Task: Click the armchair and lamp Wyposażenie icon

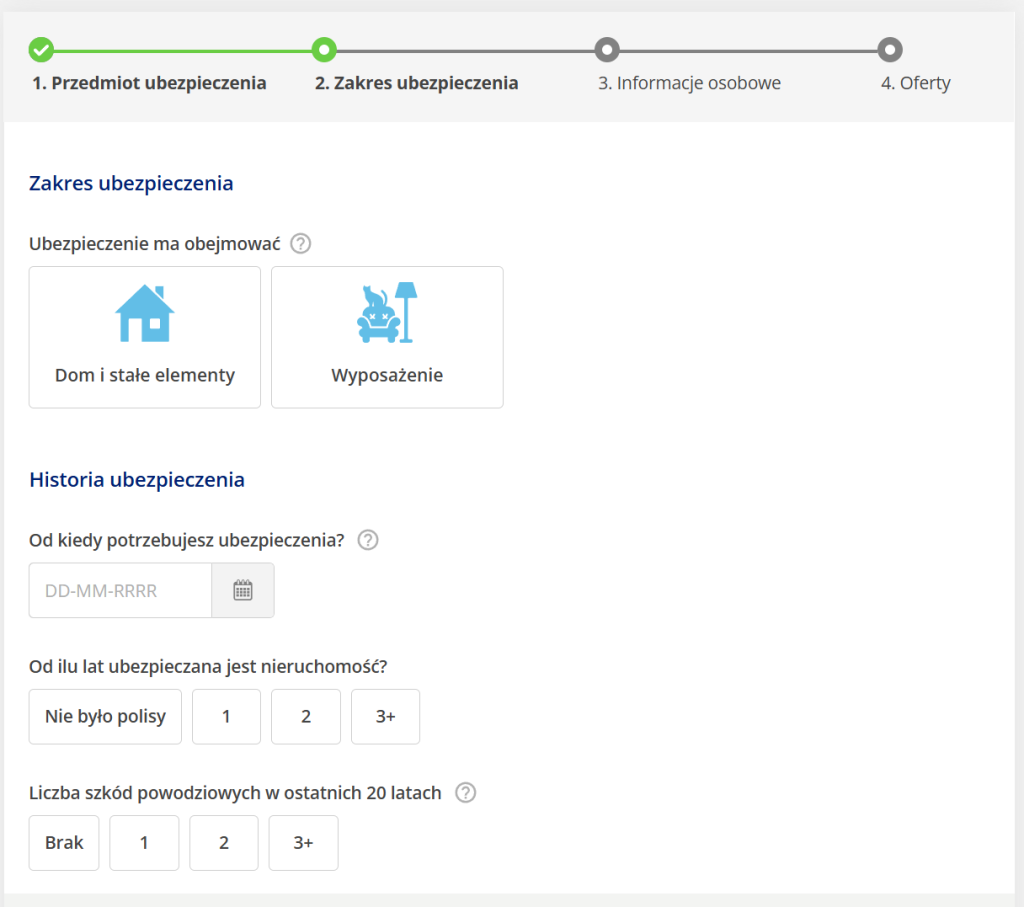Action: tap(387, 314)
